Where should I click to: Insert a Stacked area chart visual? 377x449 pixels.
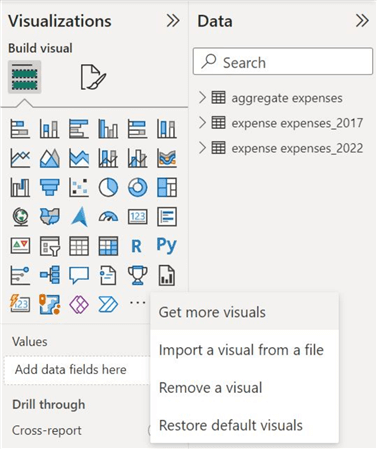pyautogui.click(x=79, y=158)
